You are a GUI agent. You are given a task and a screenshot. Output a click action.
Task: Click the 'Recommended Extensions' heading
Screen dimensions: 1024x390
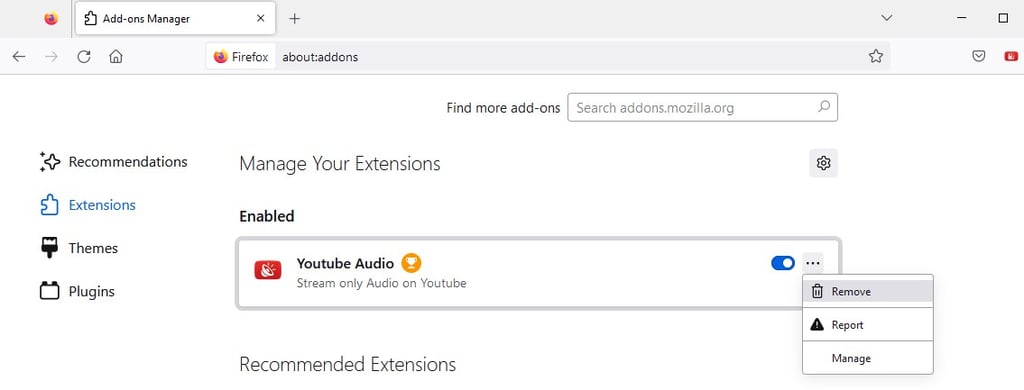tap(347, 364)
